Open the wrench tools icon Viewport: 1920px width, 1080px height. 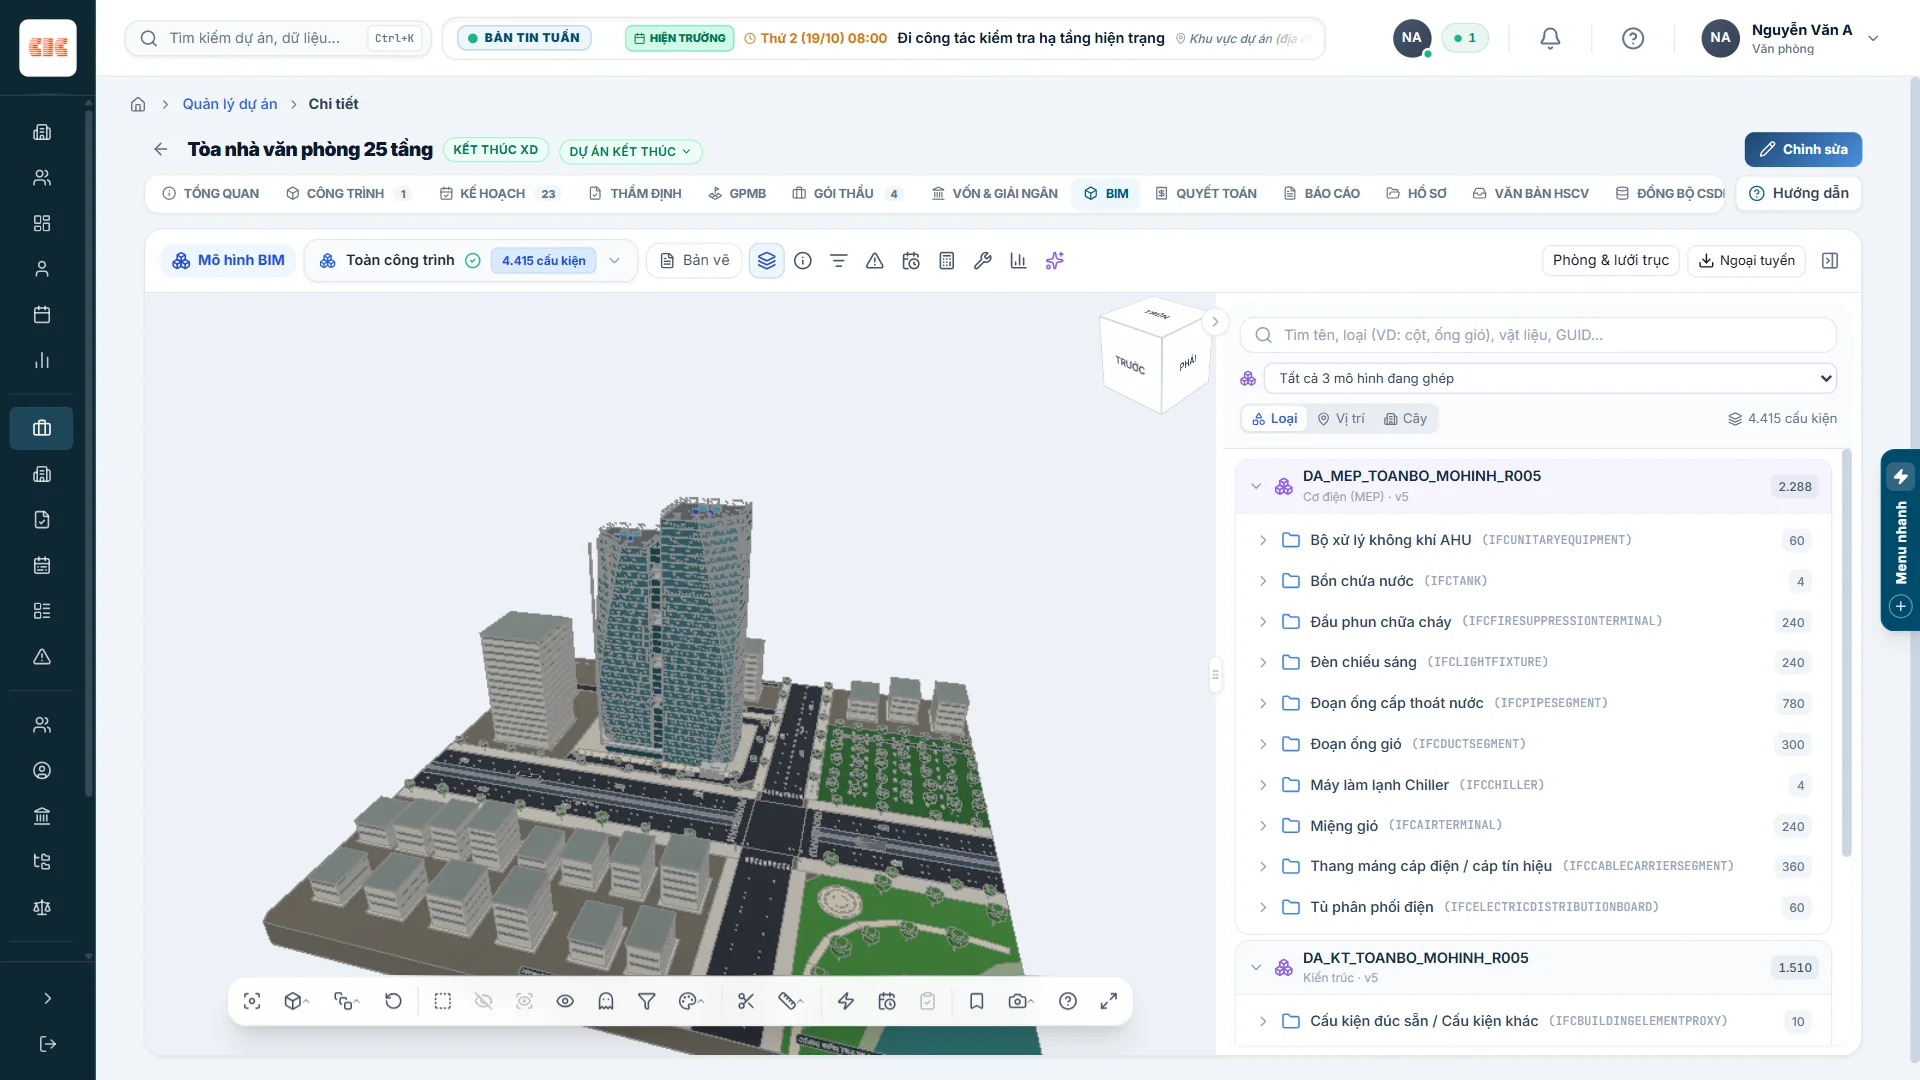tap(983, 261)
